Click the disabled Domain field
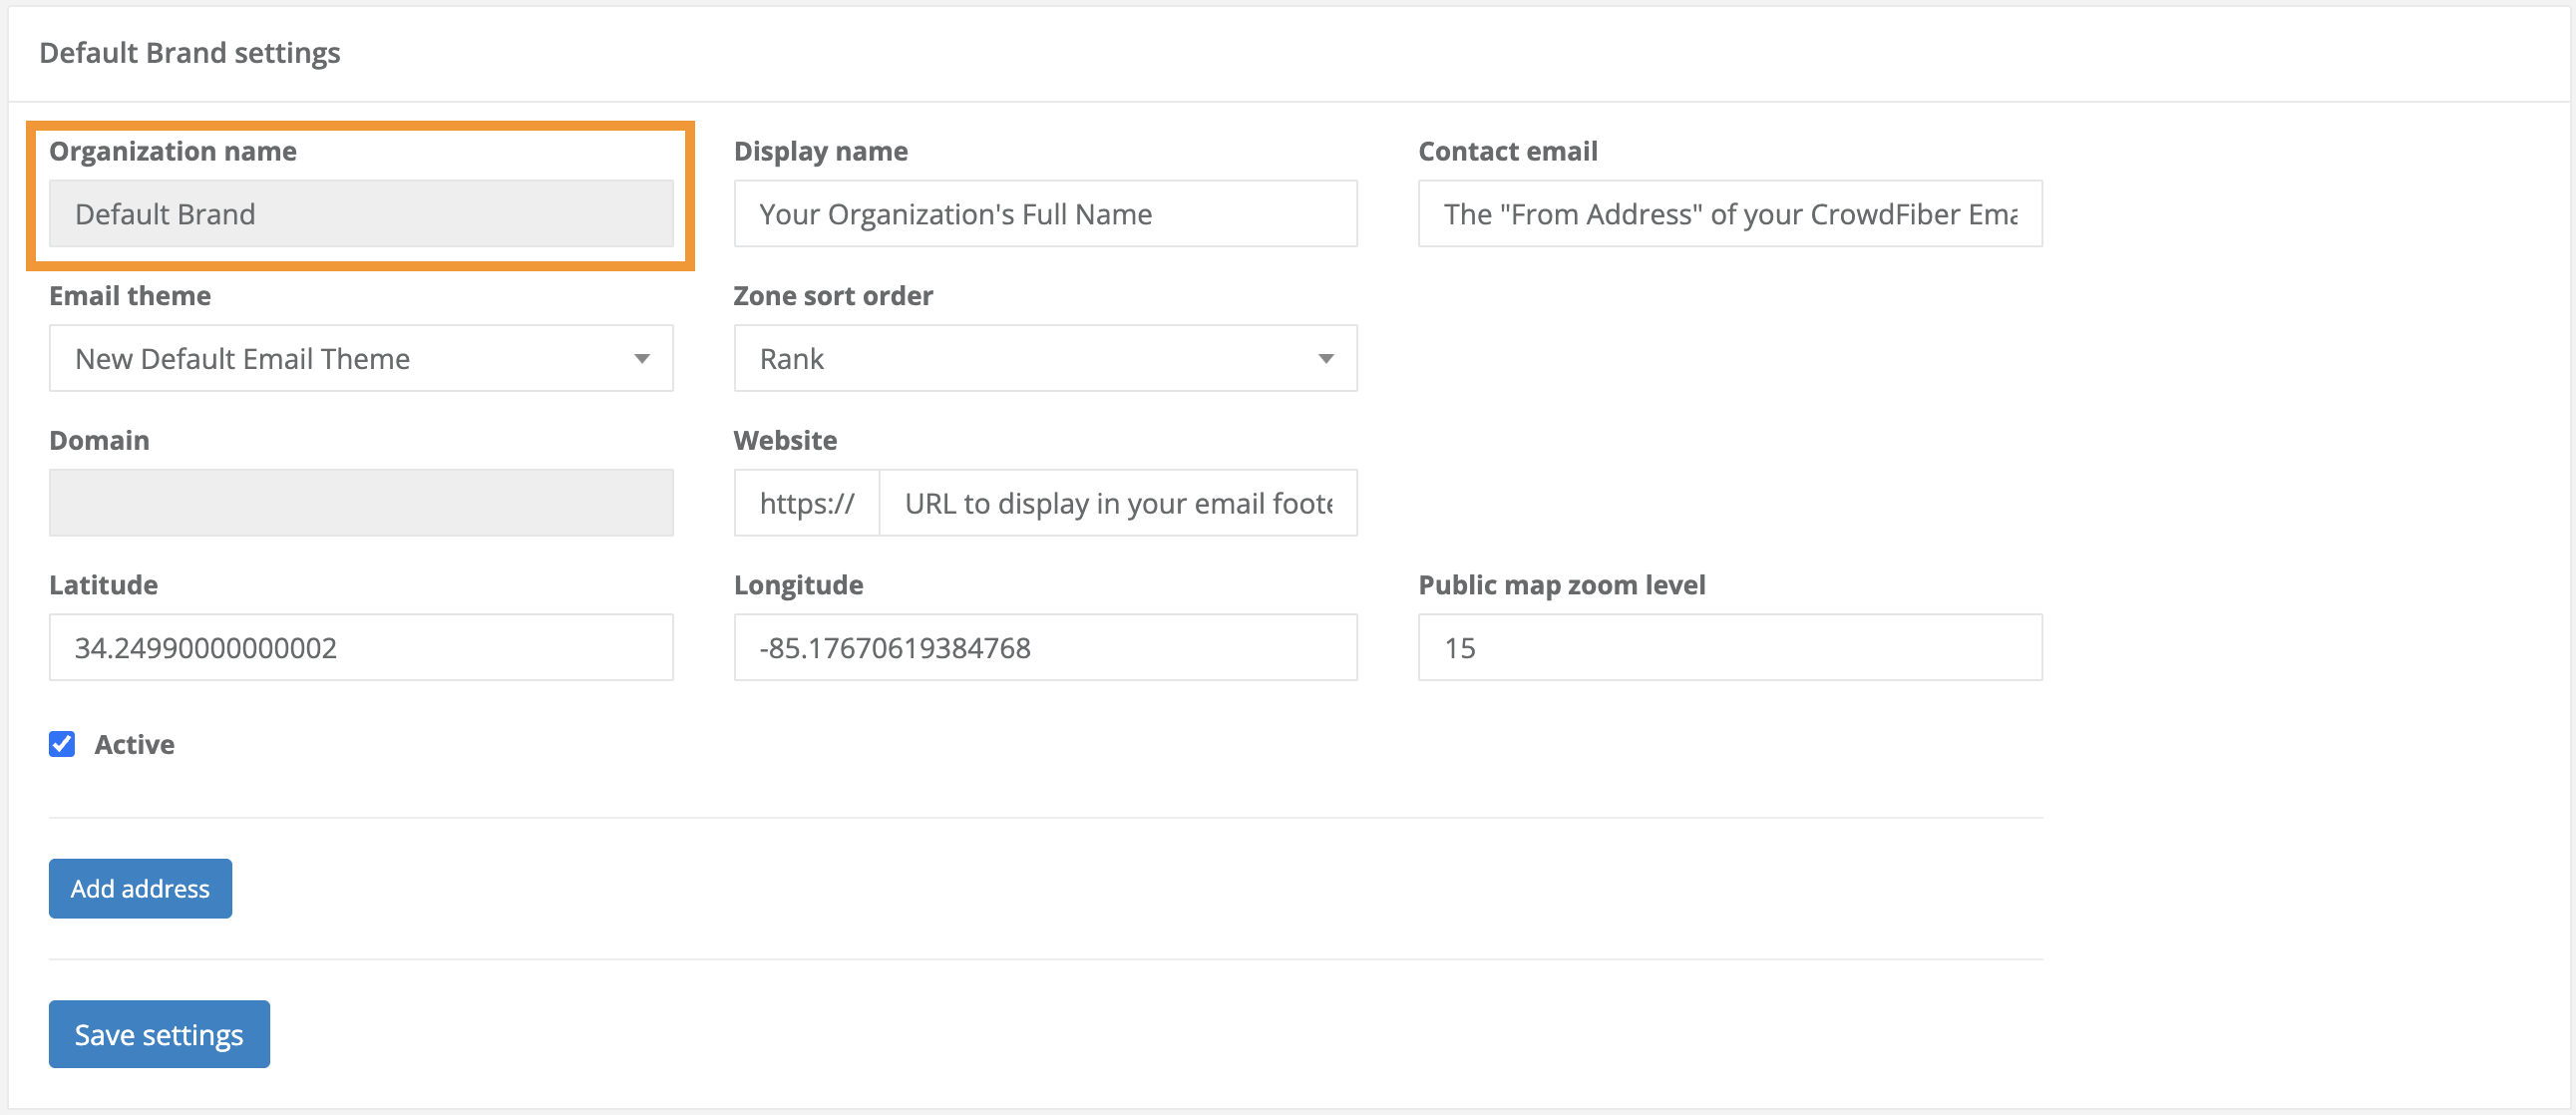The height and width of the screenshot is (1115, 2576). [360, 502]
